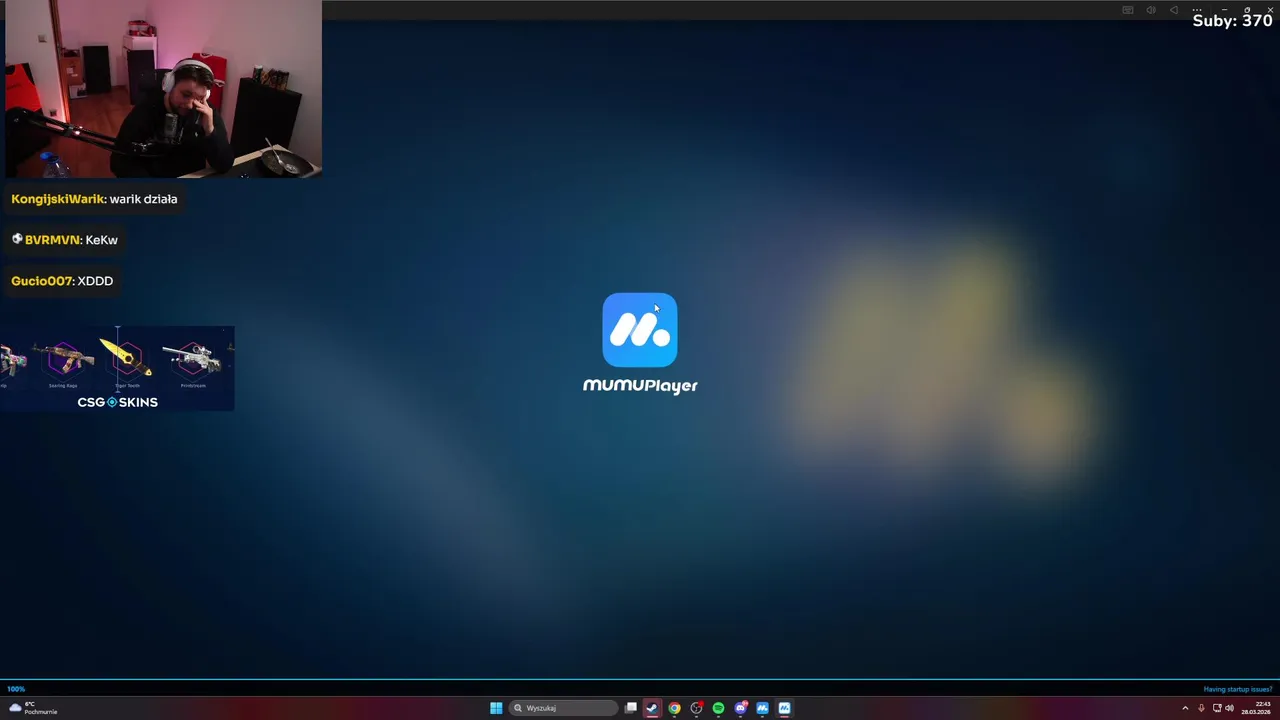1280x720 pixels.
Task: Minimize the MuMuPlayer window
Action: click(1224, 10)
